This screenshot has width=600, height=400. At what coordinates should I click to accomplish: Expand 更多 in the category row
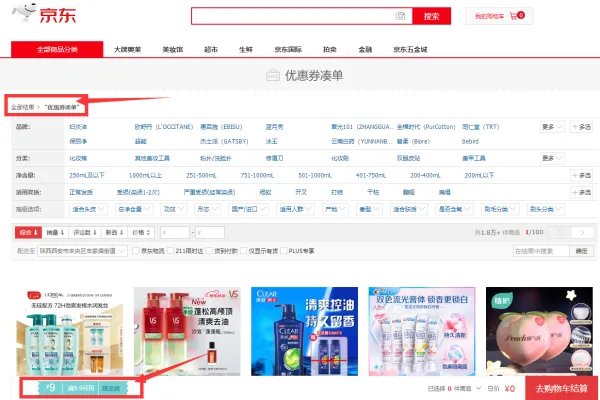(x=552, y=158)
